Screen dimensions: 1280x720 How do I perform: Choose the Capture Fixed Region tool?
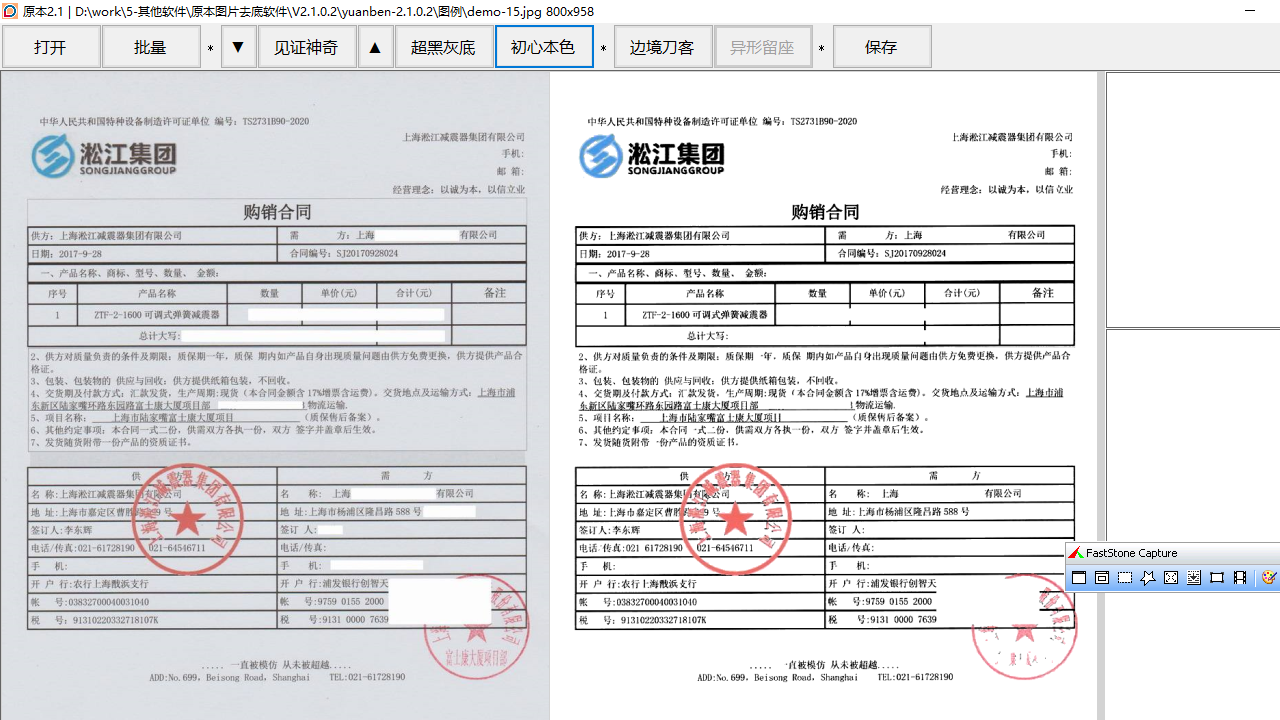[1216, 577]
